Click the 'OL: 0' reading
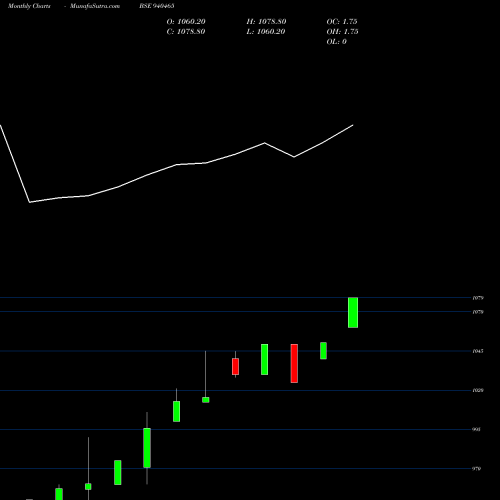Screen dimensions: 500x500 [x=337, y=42]
